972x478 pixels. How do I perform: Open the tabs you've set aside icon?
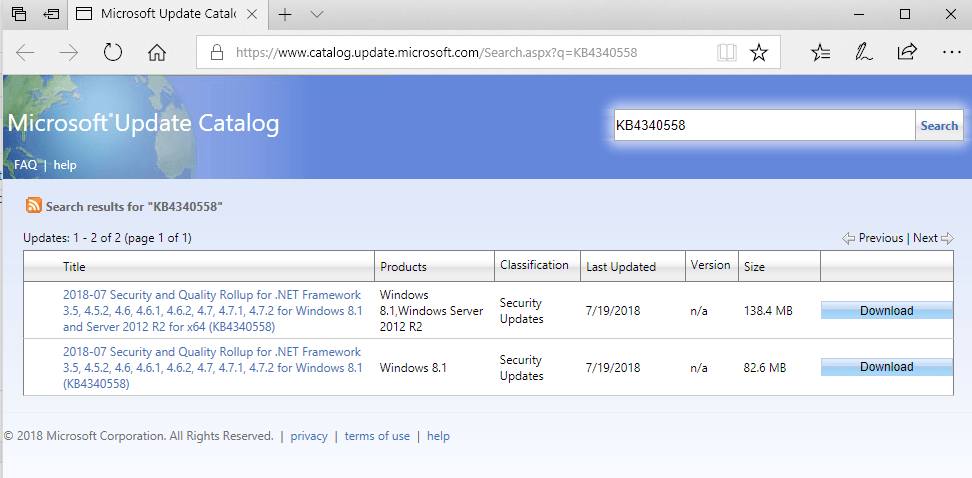point(19,14)
